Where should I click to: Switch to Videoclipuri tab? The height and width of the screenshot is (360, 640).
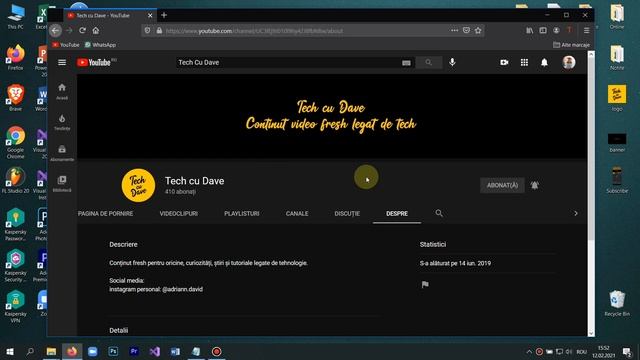179,213
